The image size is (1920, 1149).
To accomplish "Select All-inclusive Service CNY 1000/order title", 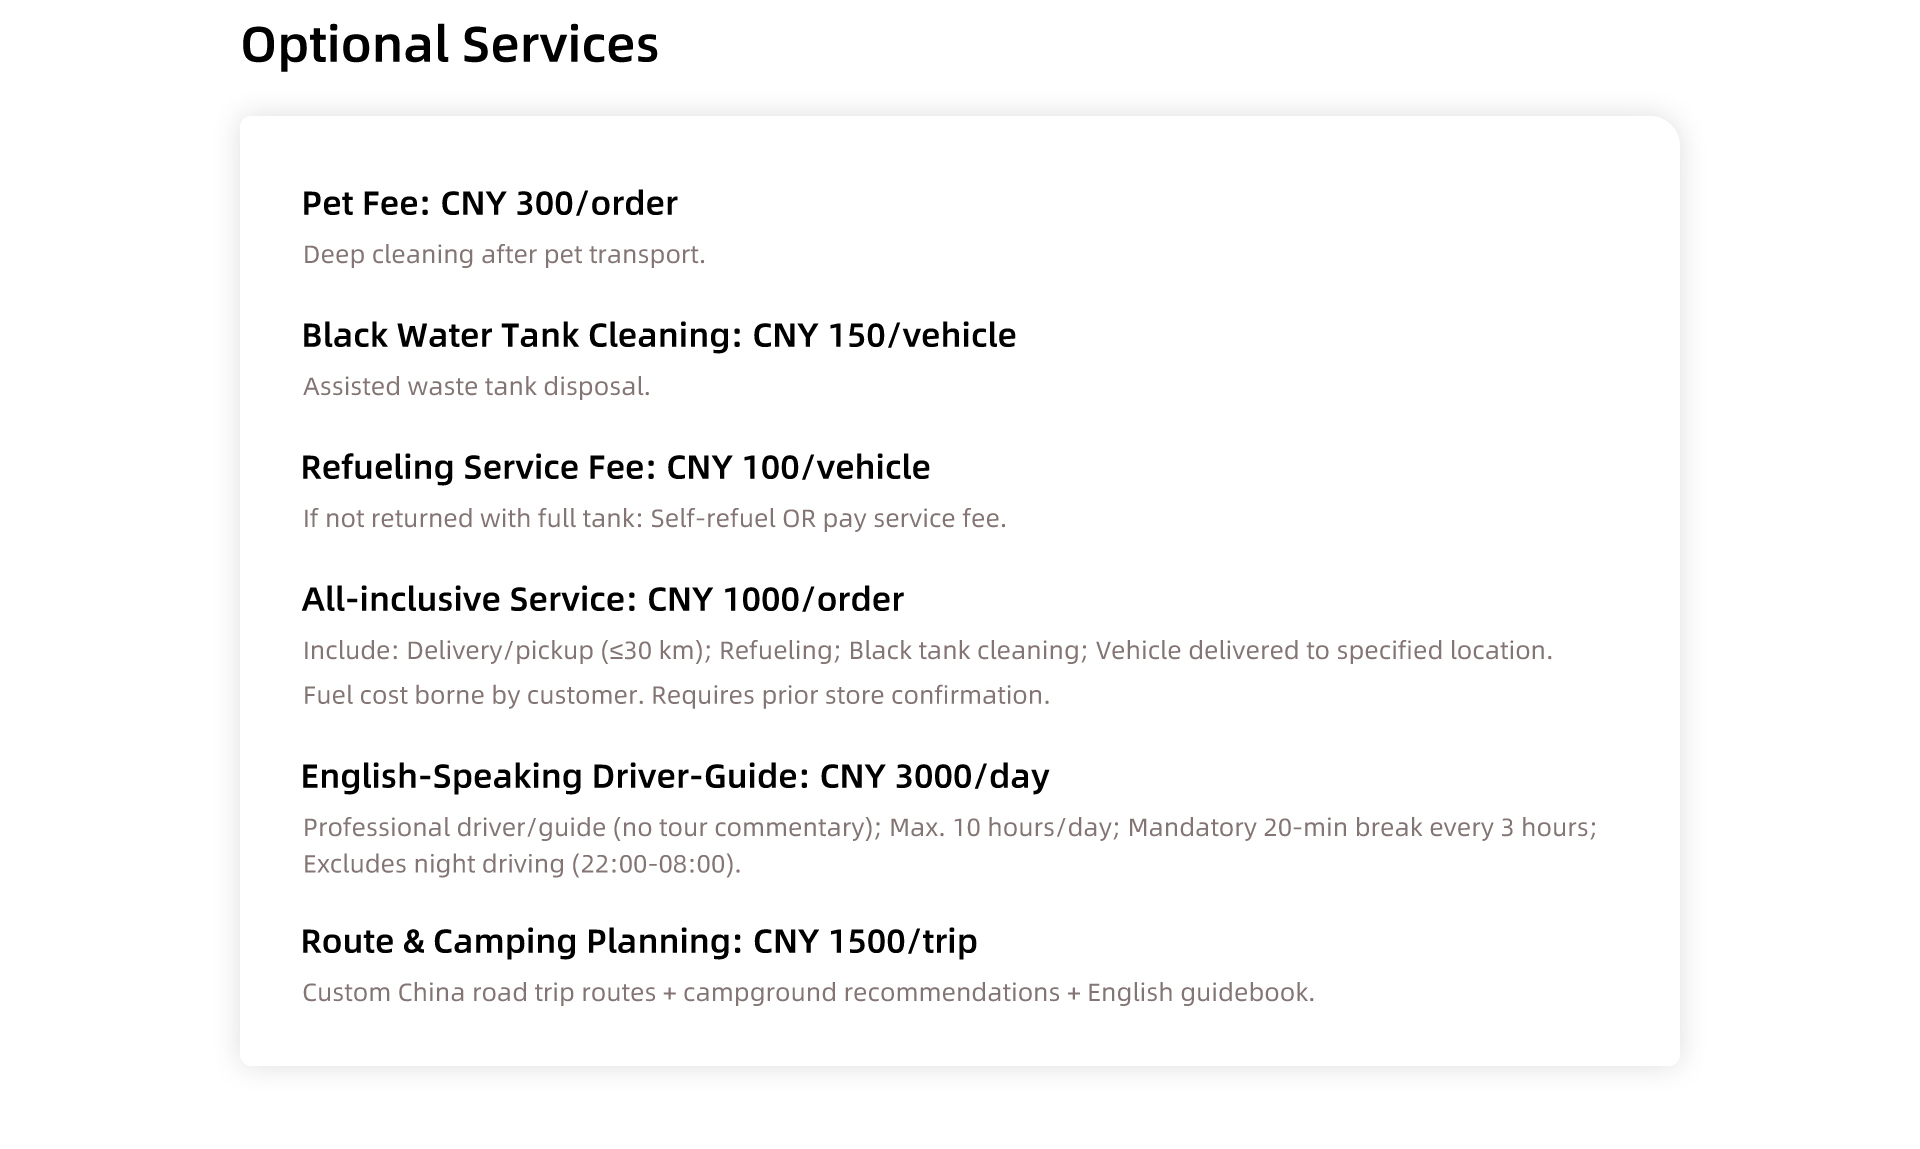I will point(603,599).
